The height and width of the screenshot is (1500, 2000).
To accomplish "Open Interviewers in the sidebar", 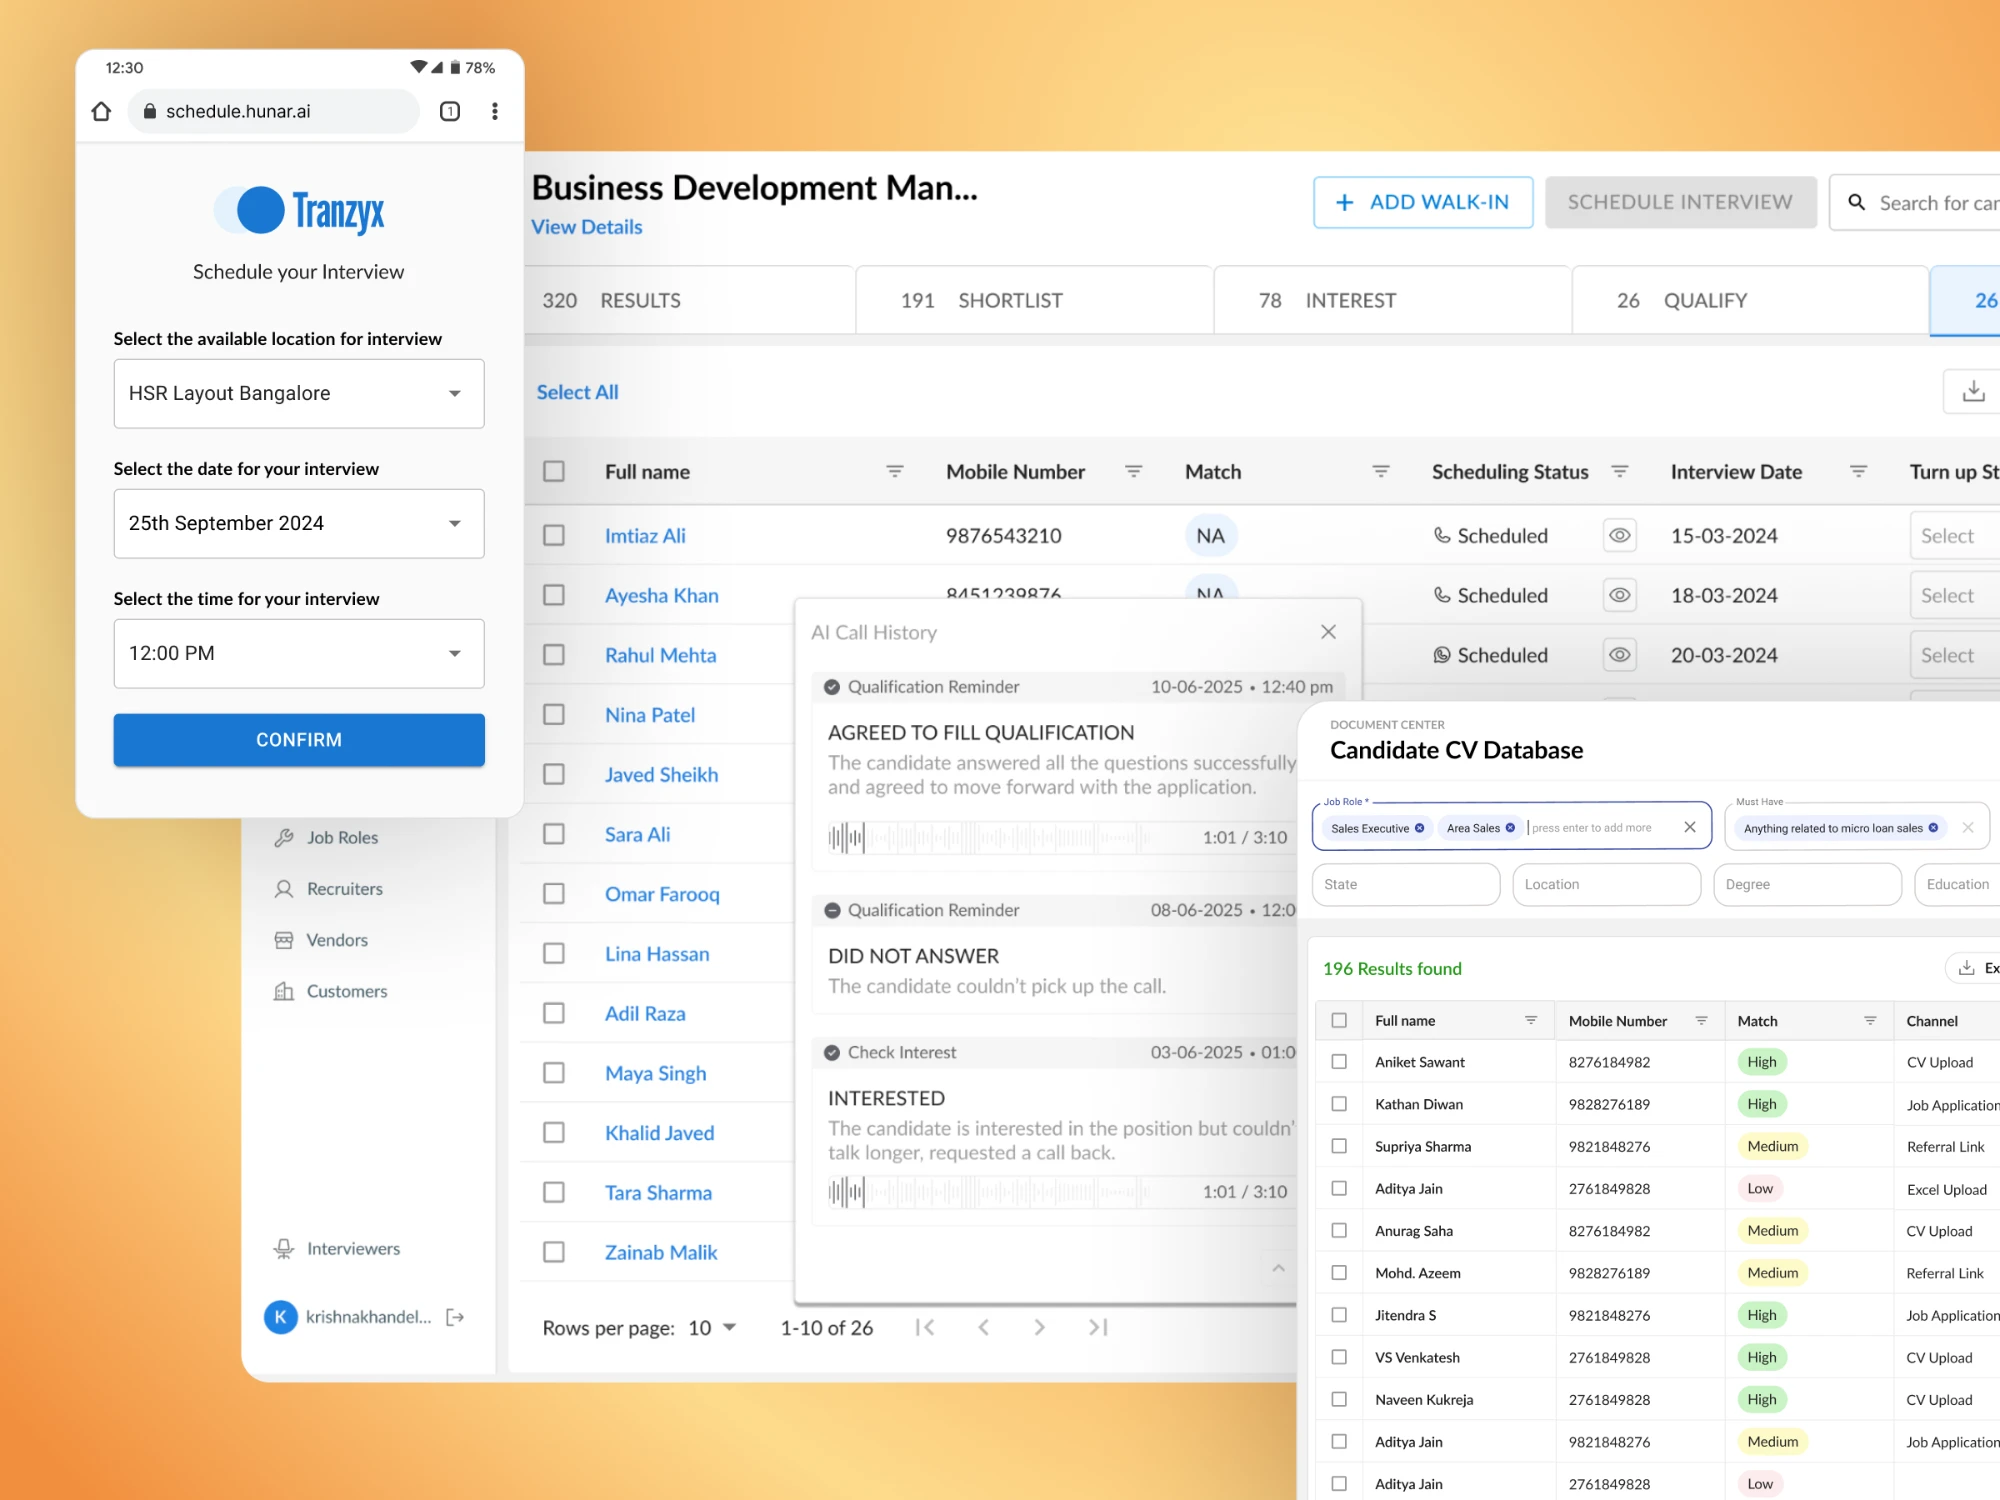I will (337, 1248).
